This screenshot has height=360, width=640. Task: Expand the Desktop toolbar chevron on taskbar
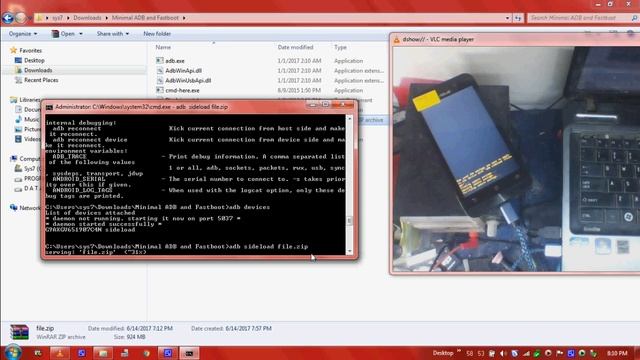tap(459, 351)
